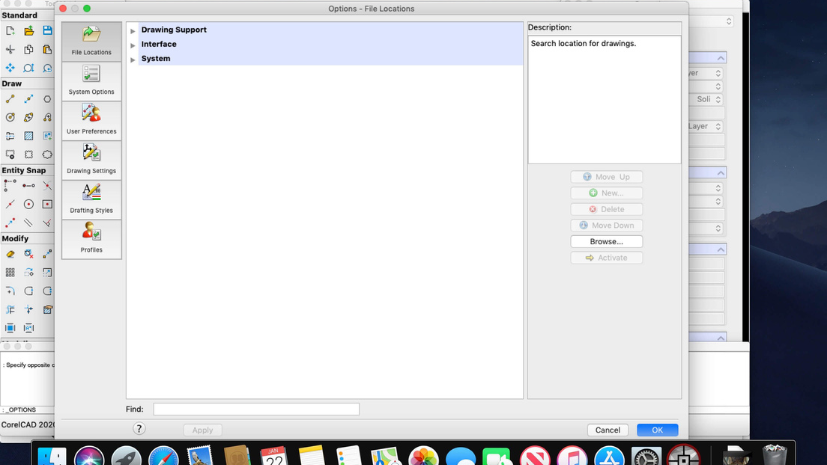Open the Calendar app in the Dock

click(x=274, y=457)
